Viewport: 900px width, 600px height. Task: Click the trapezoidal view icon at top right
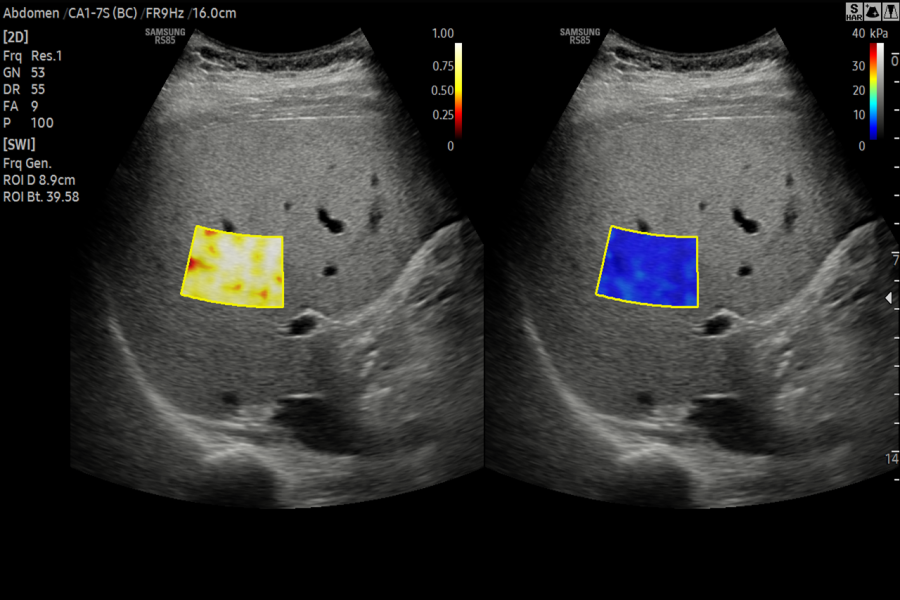888,12
